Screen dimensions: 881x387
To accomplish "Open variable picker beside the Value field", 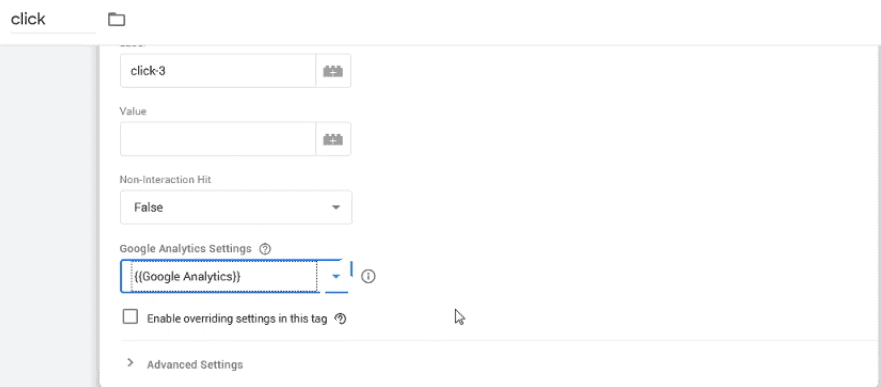I will (x=333, y=139).
